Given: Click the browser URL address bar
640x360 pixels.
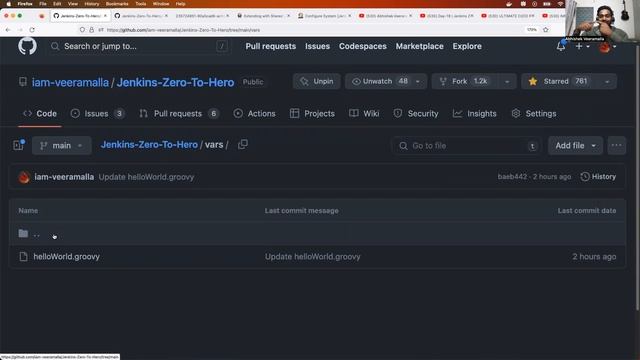Looking at the screenshot, I should (310, 30).
